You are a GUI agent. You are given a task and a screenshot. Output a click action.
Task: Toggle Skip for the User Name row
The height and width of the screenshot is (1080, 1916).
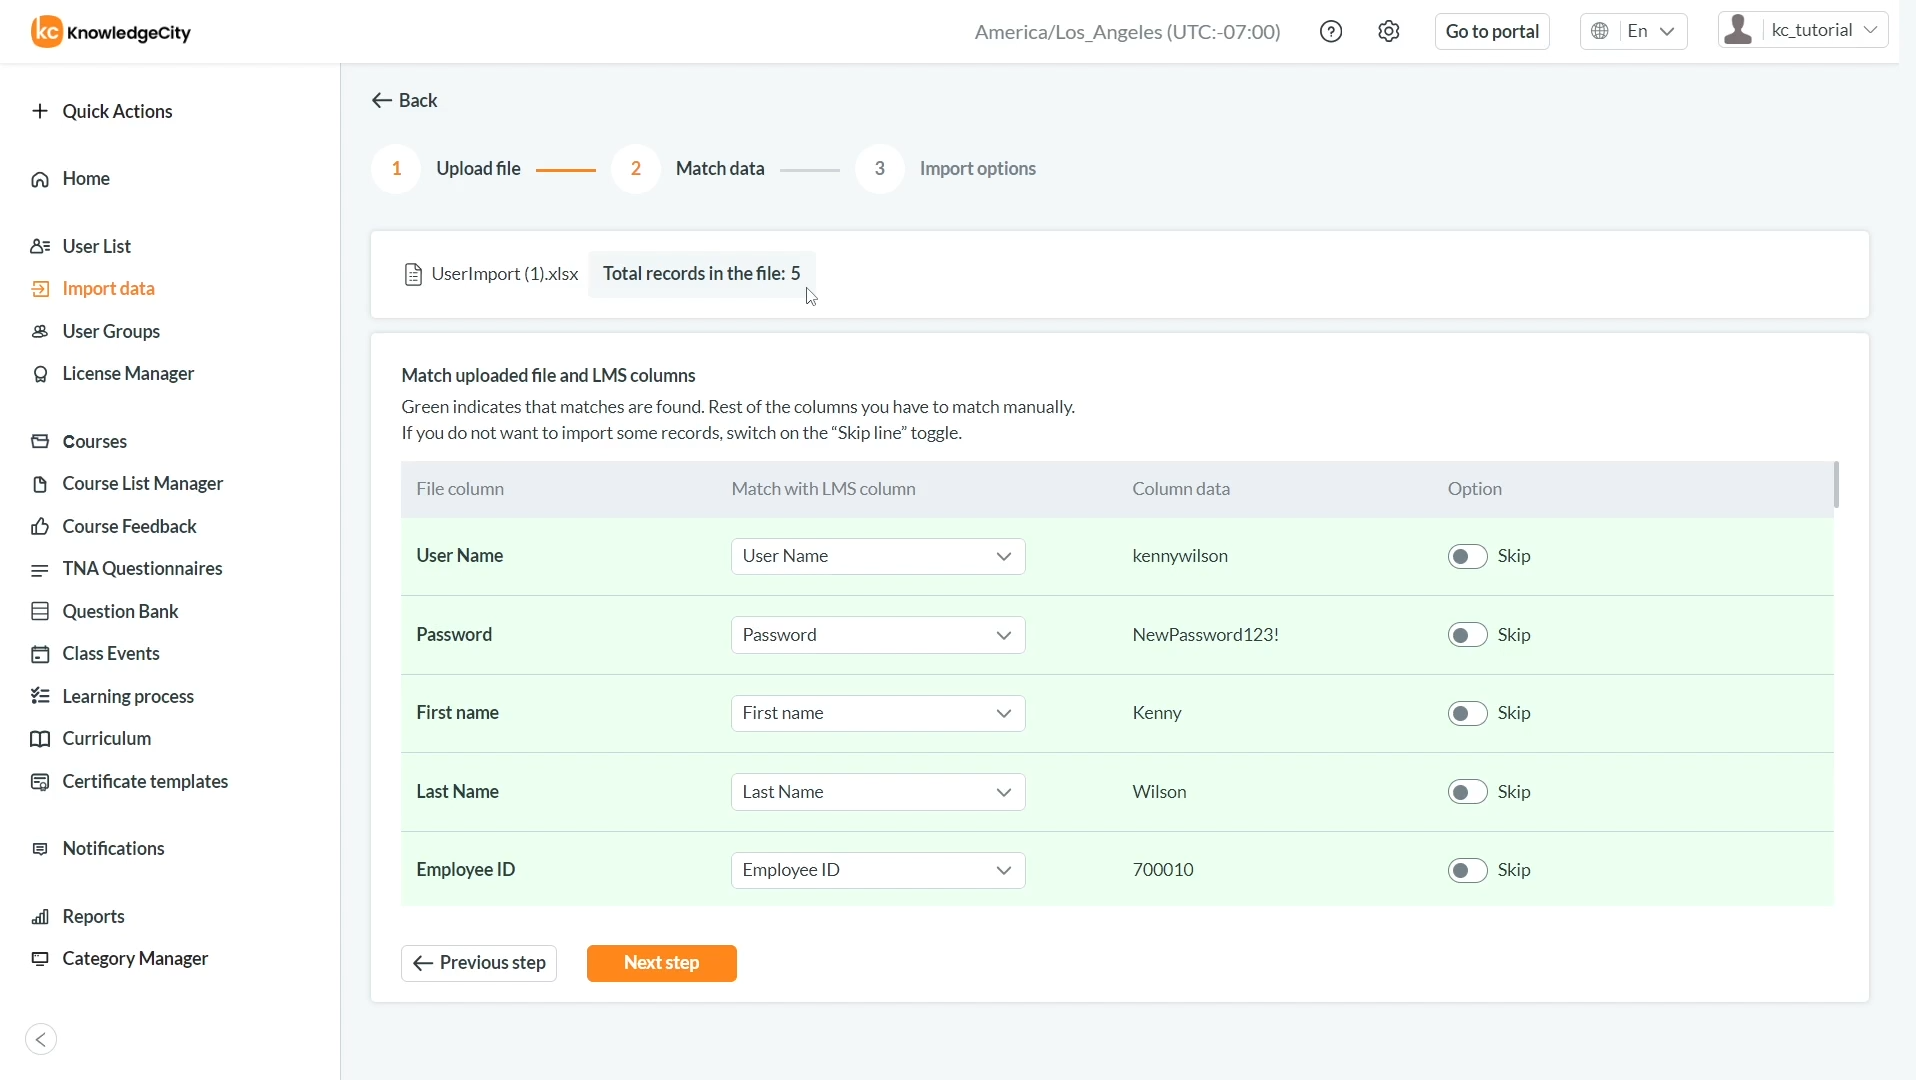[1467, 556]
